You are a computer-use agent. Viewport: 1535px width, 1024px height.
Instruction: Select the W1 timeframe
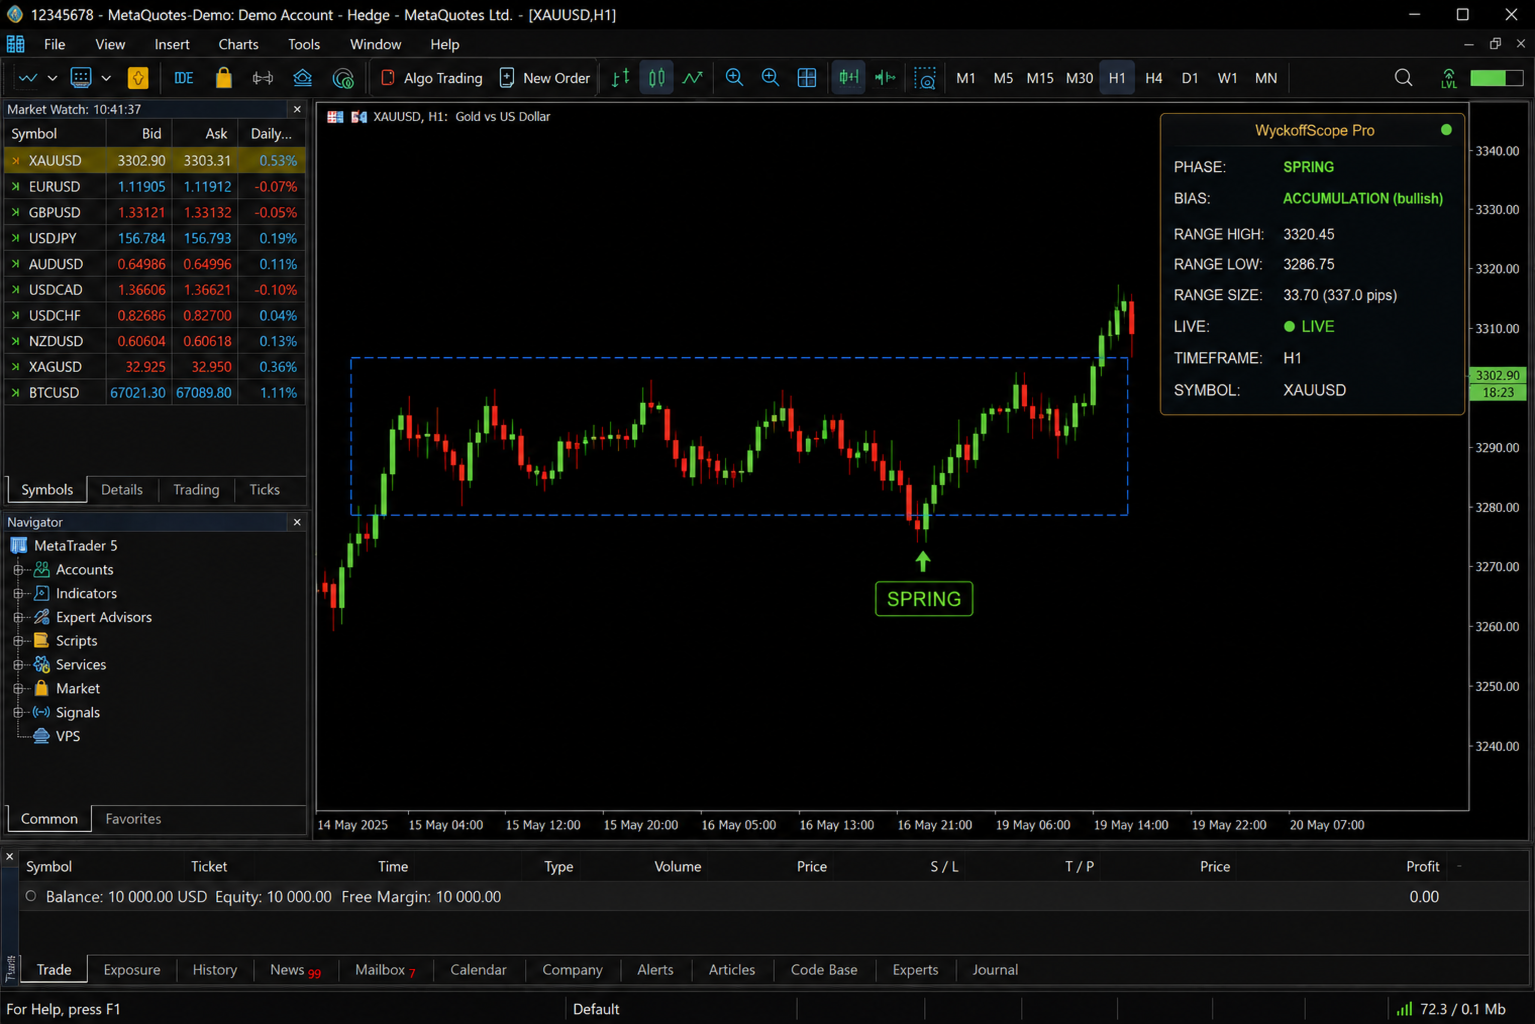1227,78
